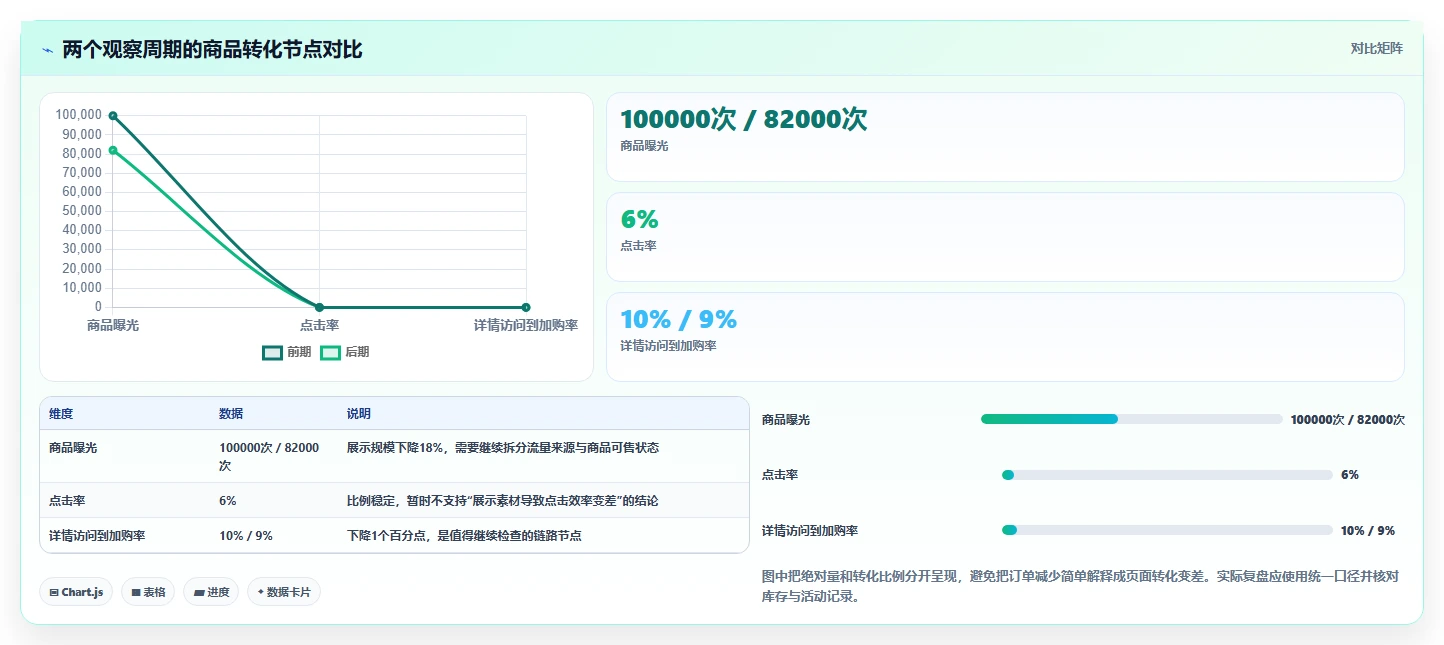Click the 对比矩阵 label in header
The width and height of the screenshot is (1444, 645).
click(x=1376, y=48)
